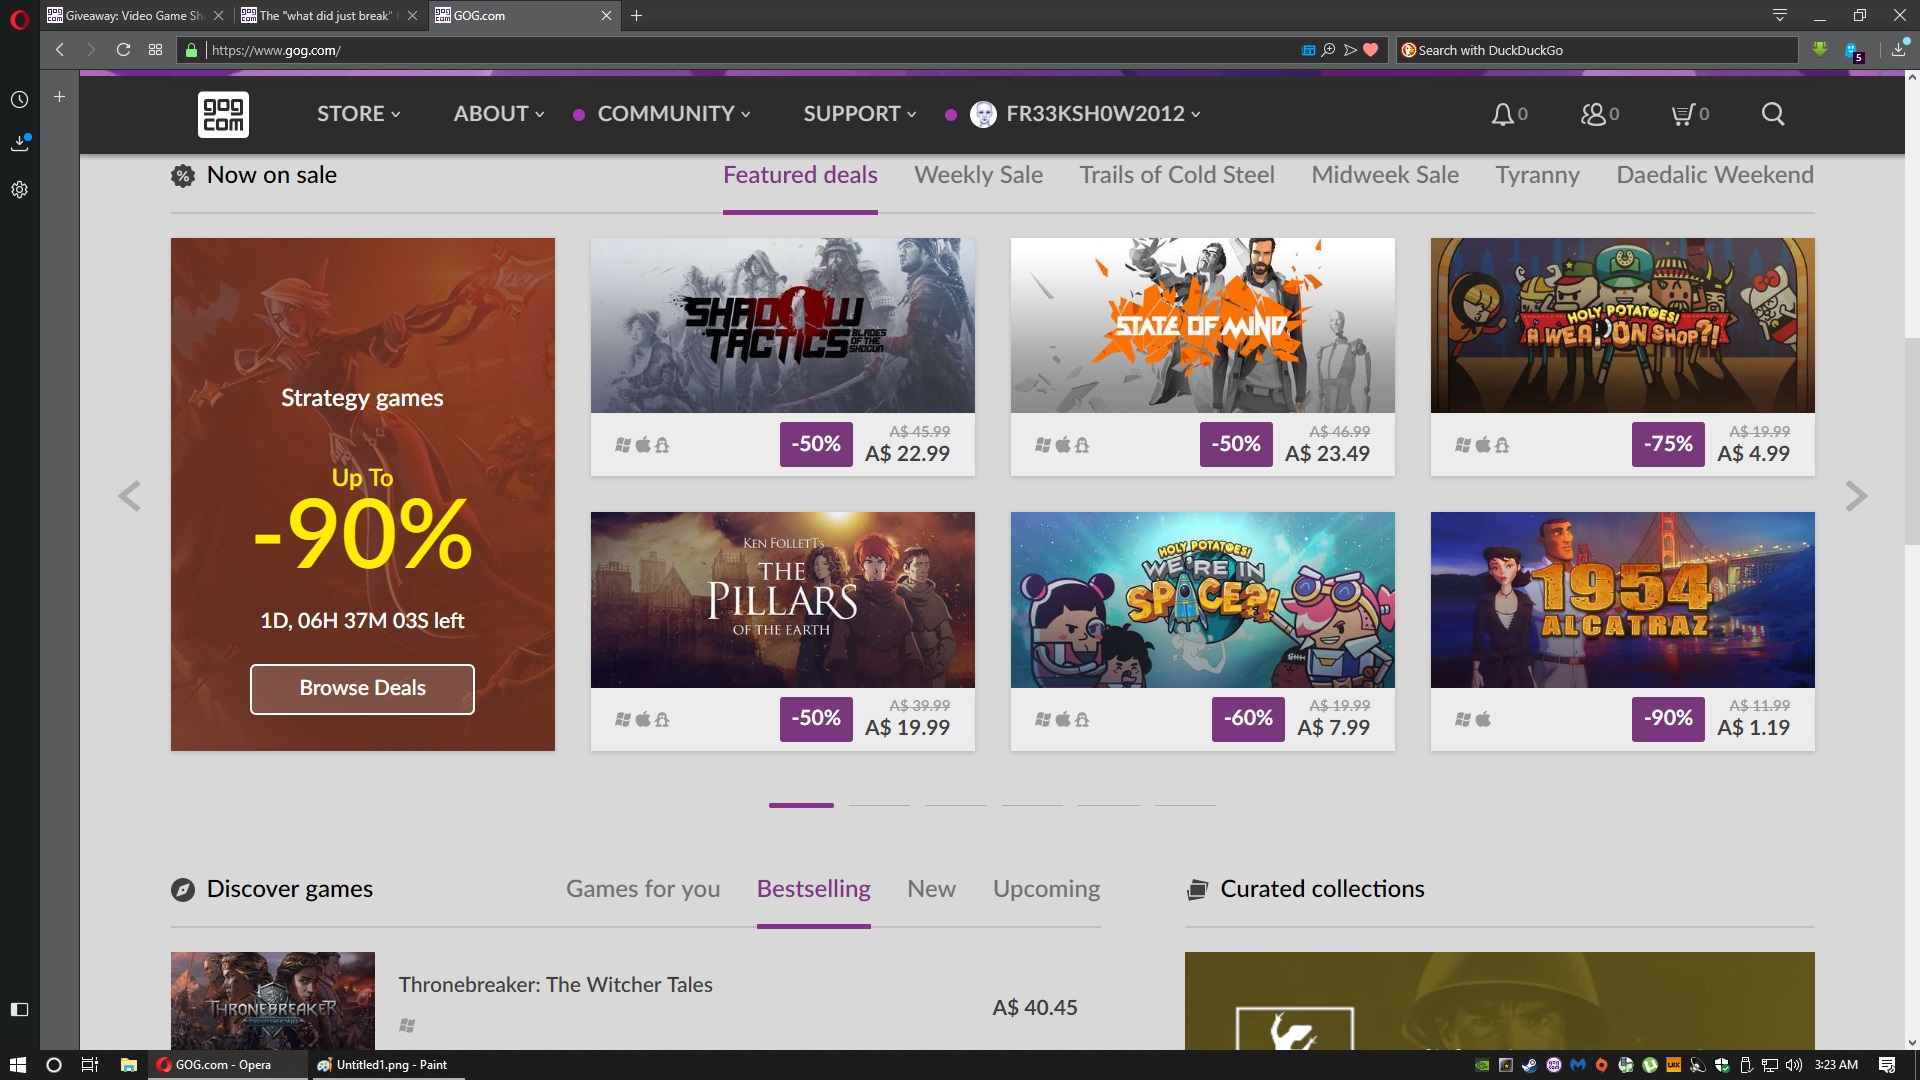Open the shopping cart icon

[x=1683, y=114]
